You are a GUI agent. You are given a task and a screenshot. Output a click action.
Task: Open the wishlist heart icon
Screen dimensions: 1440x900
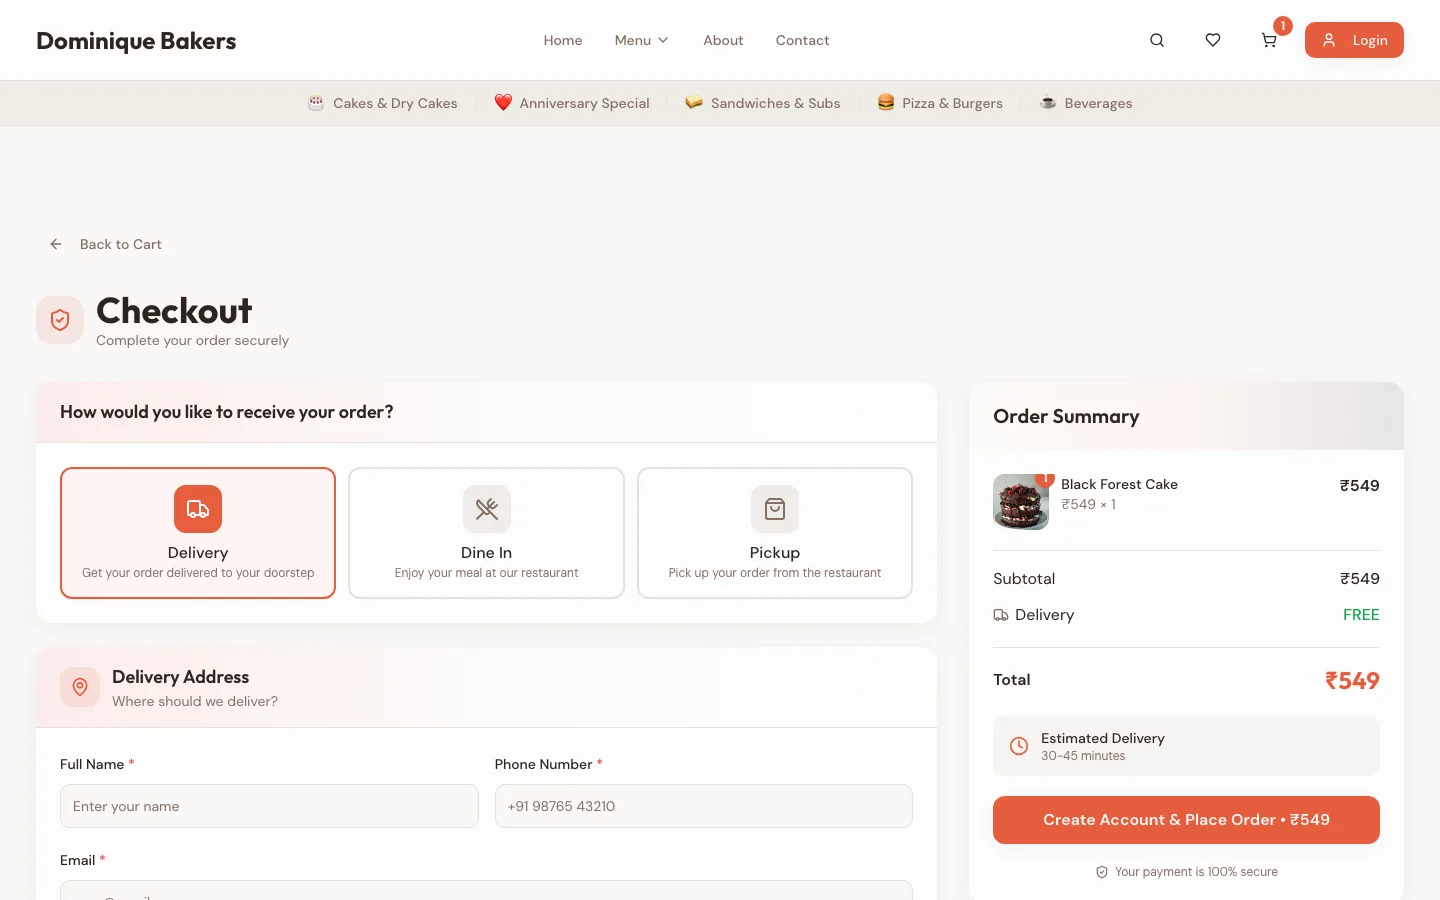pyautogui.click(x=1213, y=40)
